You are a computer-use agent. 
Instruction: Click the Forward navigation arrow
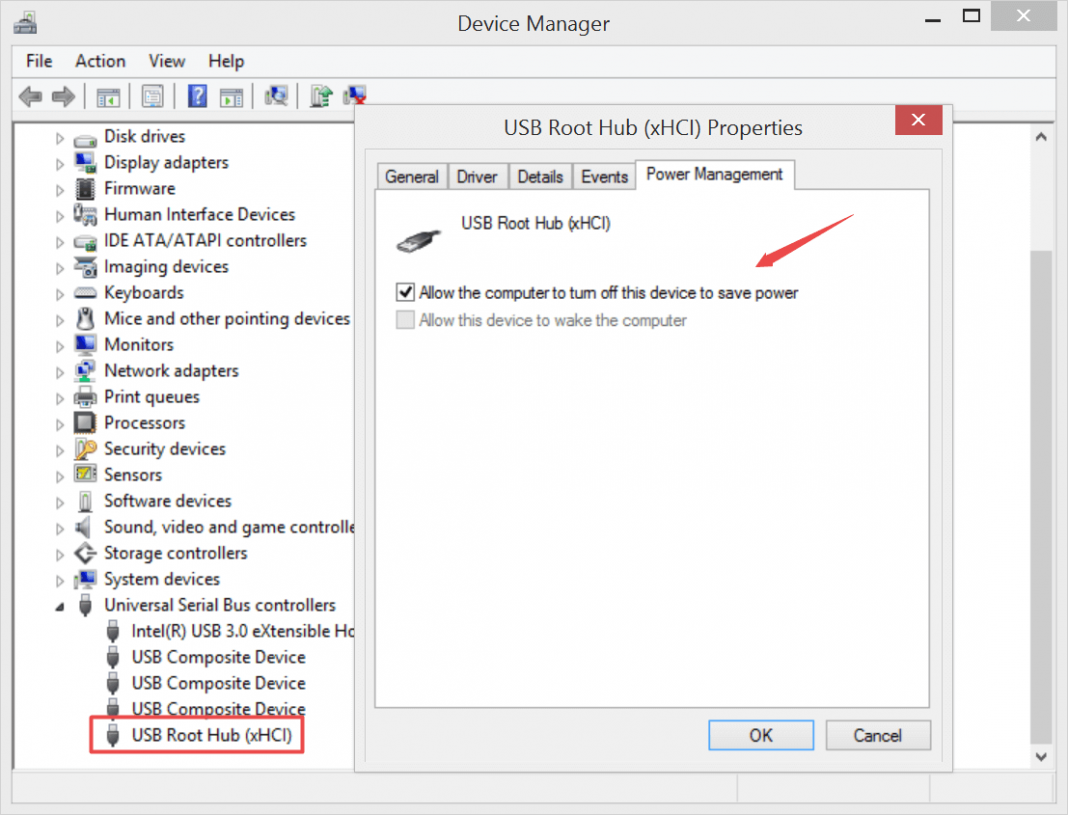coord(62,95)
